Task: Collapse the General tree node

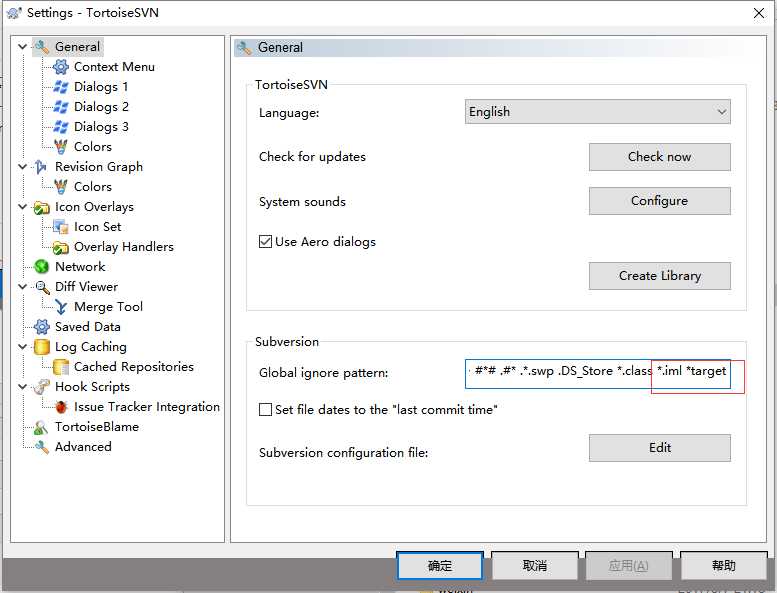Action: [22, 47]
